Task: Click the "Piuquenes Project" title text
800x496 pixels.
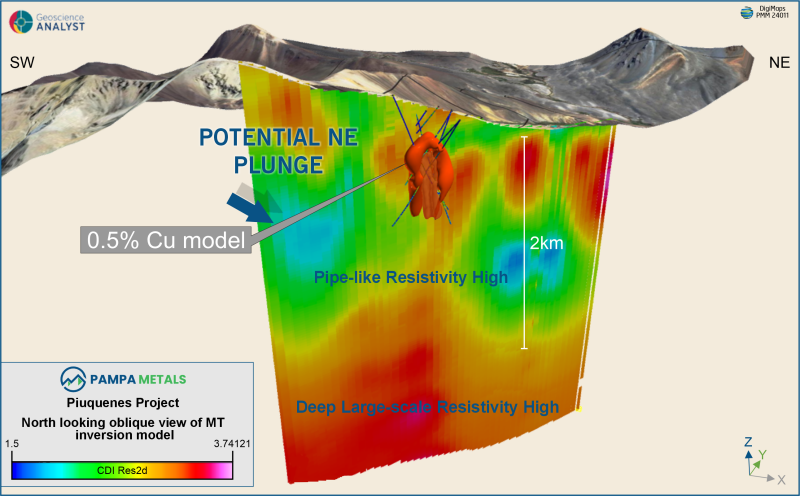Action: coord(122,403)
